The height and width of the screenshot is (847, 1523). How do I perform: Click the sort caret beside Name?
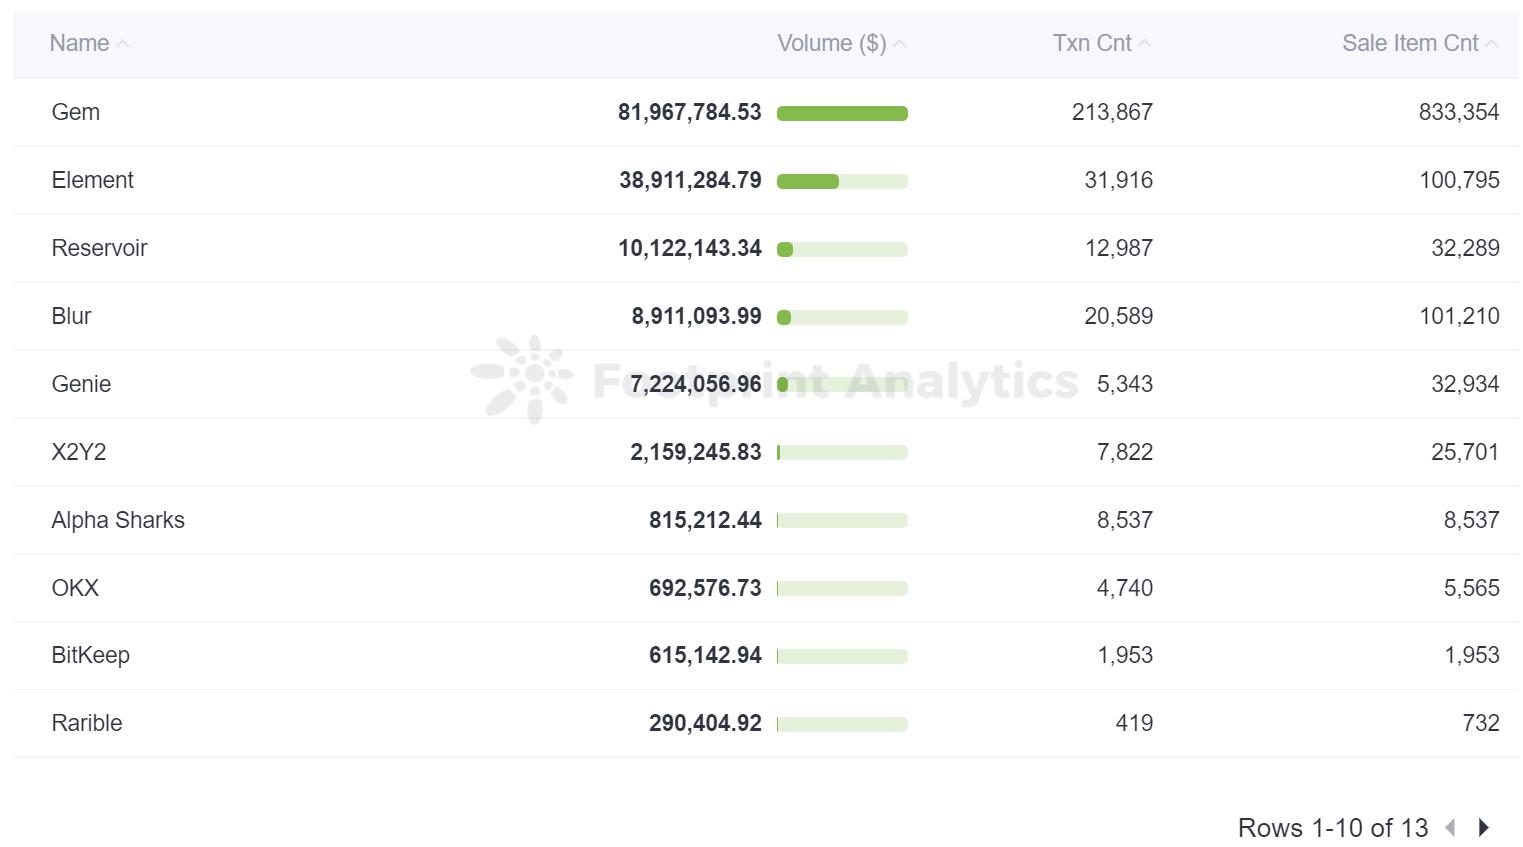click(x=123, y=44)
